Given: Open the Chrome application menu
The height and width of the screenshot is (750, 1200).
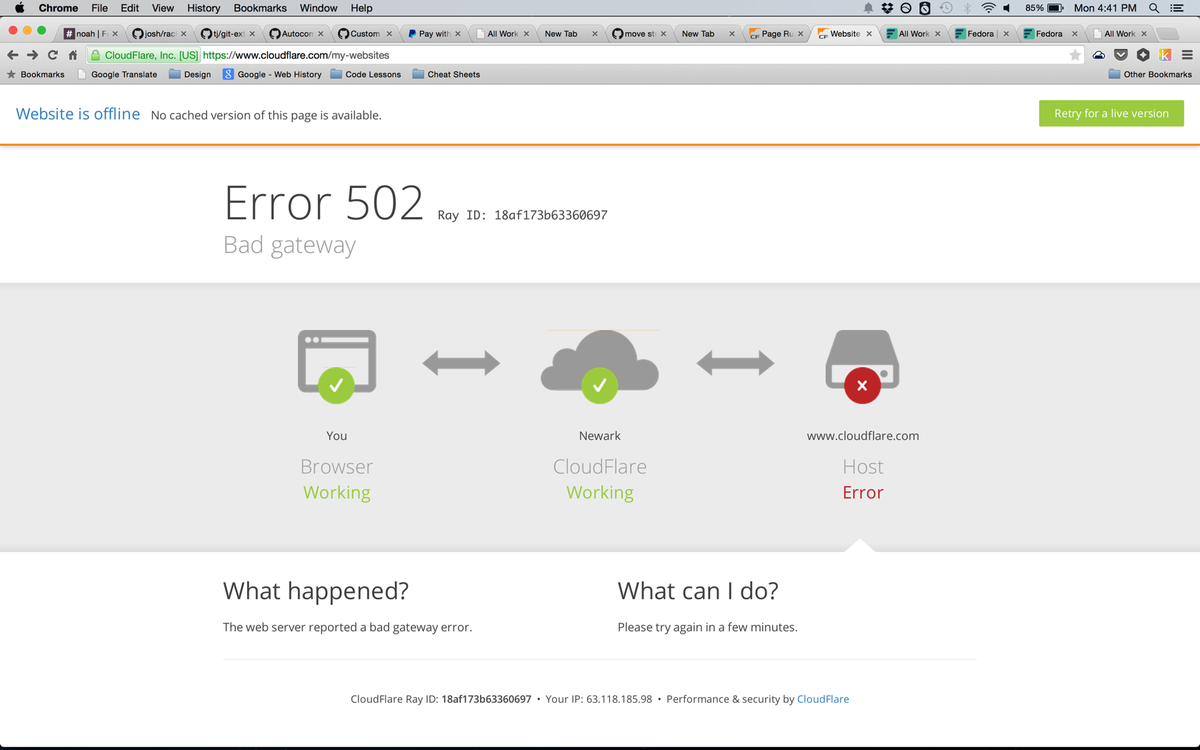Looking at the screenshot, I should [x=58, y=8].
